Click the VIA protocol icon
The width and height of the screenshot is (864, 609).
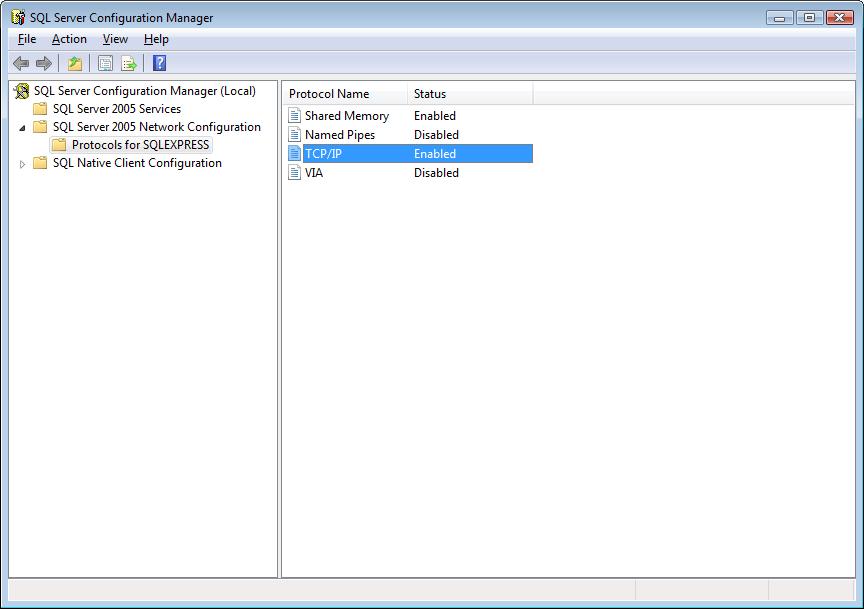295,173
